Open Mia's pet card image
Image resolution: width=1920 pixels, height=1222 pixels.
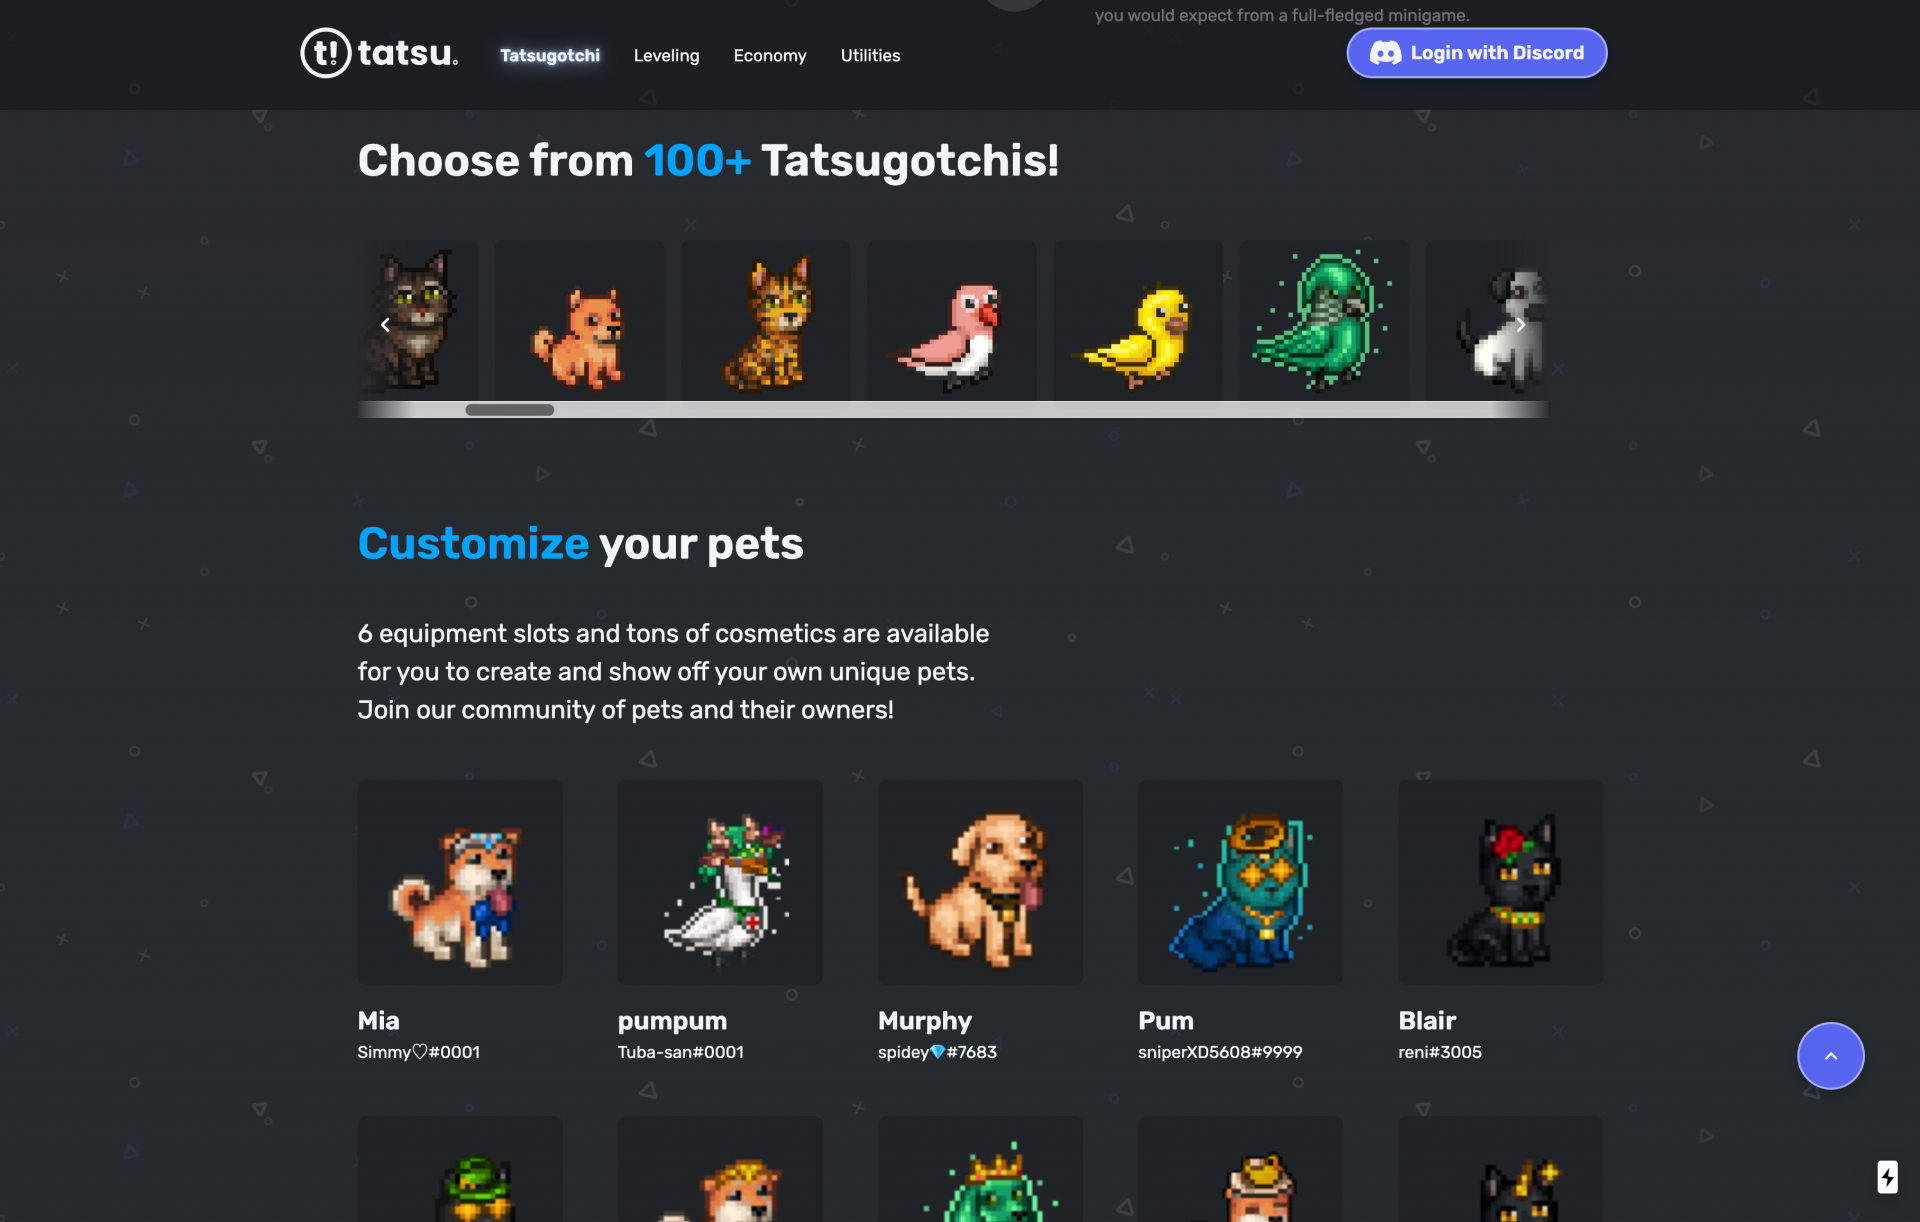point(460,882)
